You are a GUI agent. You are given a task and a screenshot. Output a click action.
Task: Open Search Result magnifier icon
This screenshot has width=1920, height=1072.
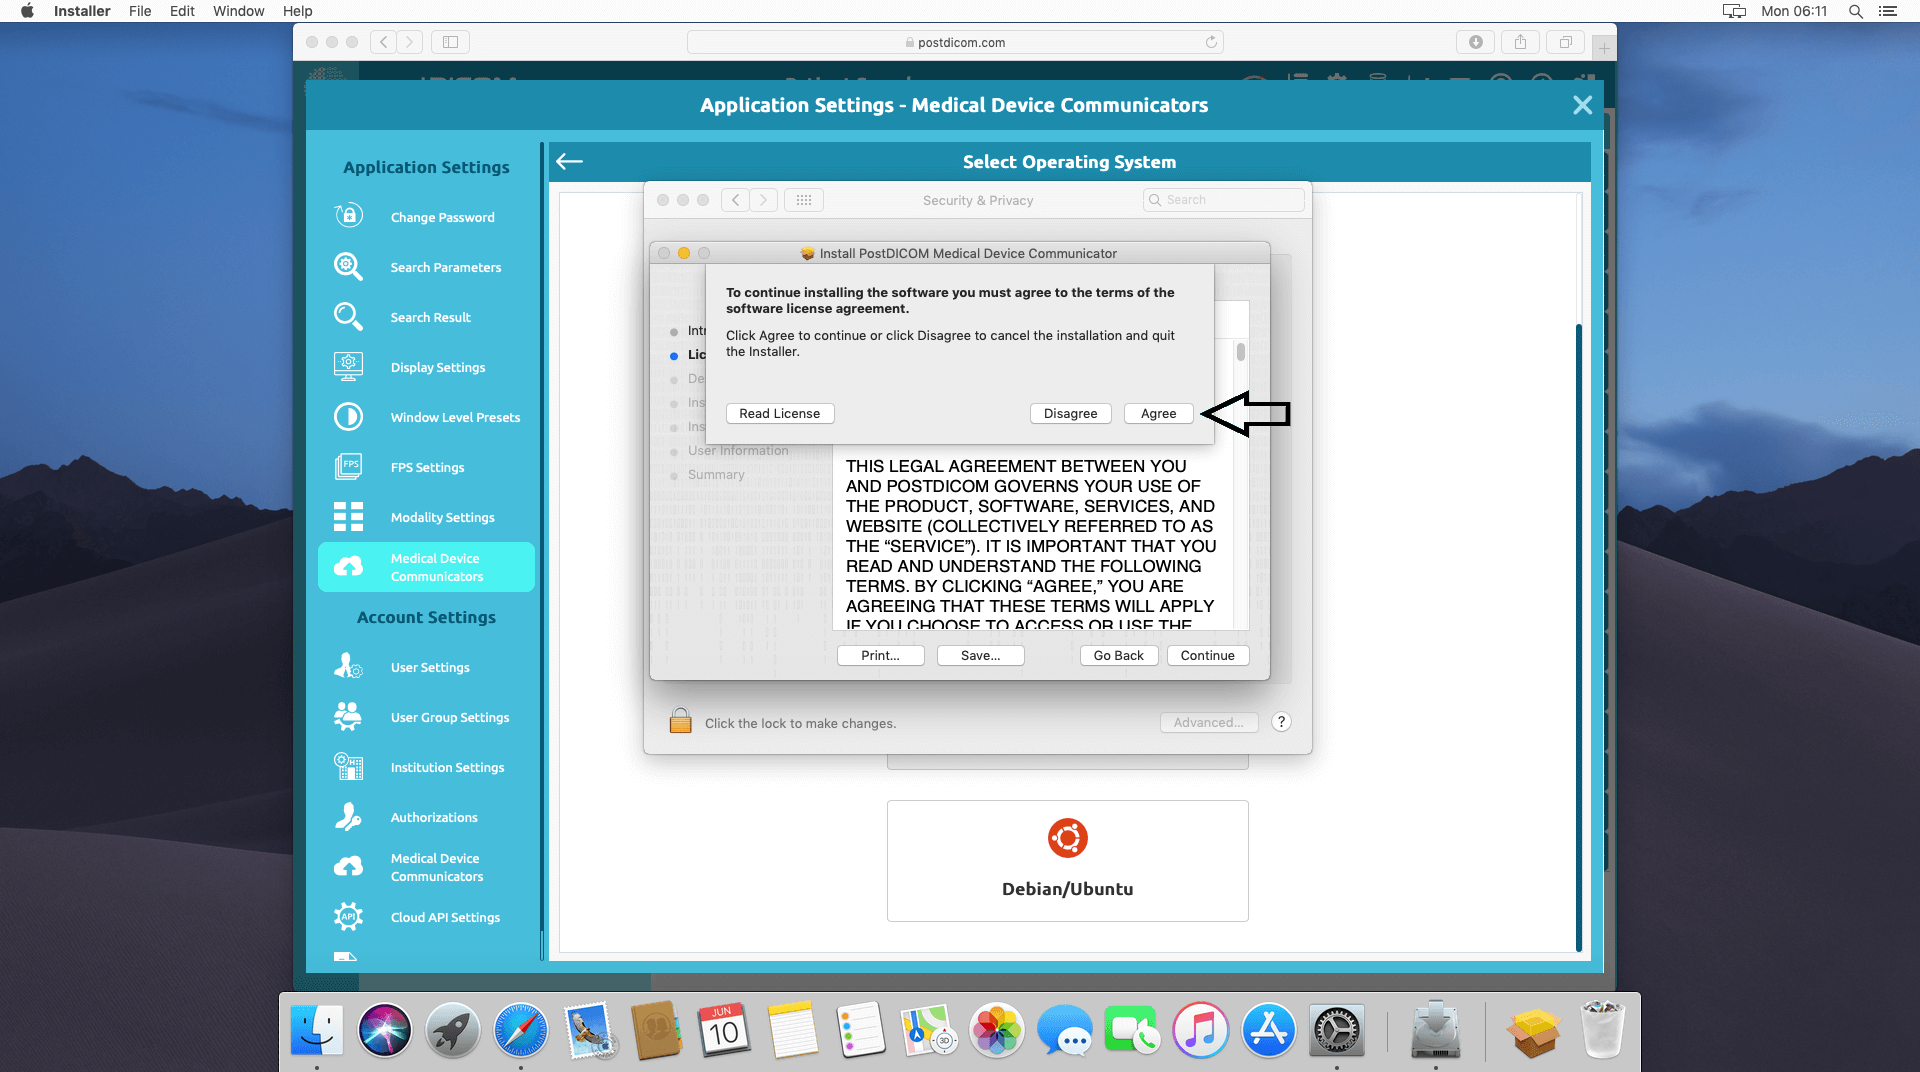(x=348, y=316)
